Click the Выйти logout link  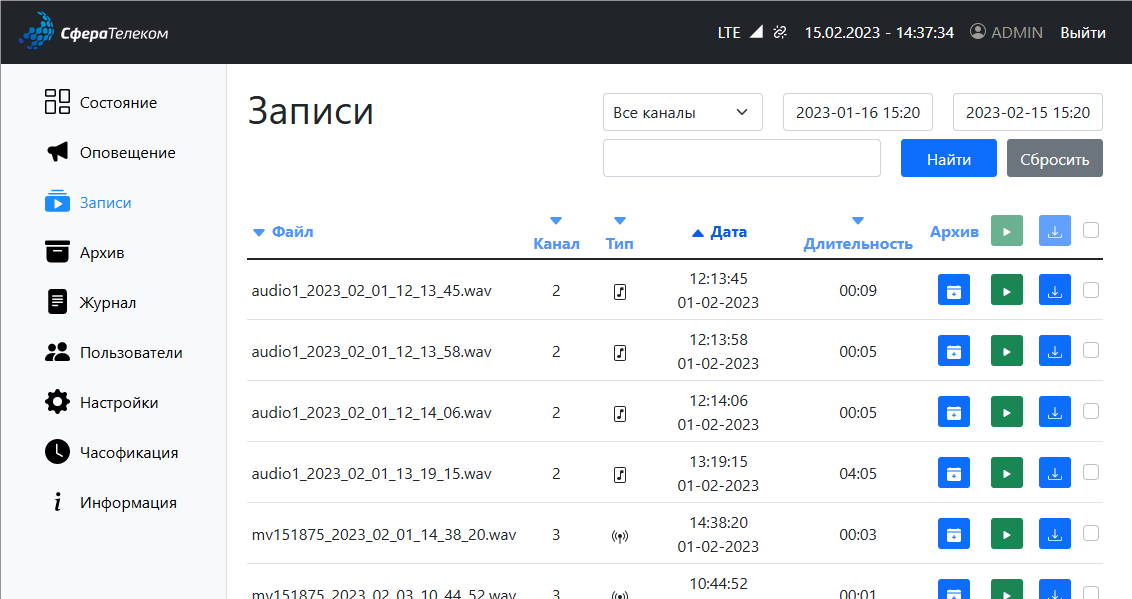(x=1083, y=32)
